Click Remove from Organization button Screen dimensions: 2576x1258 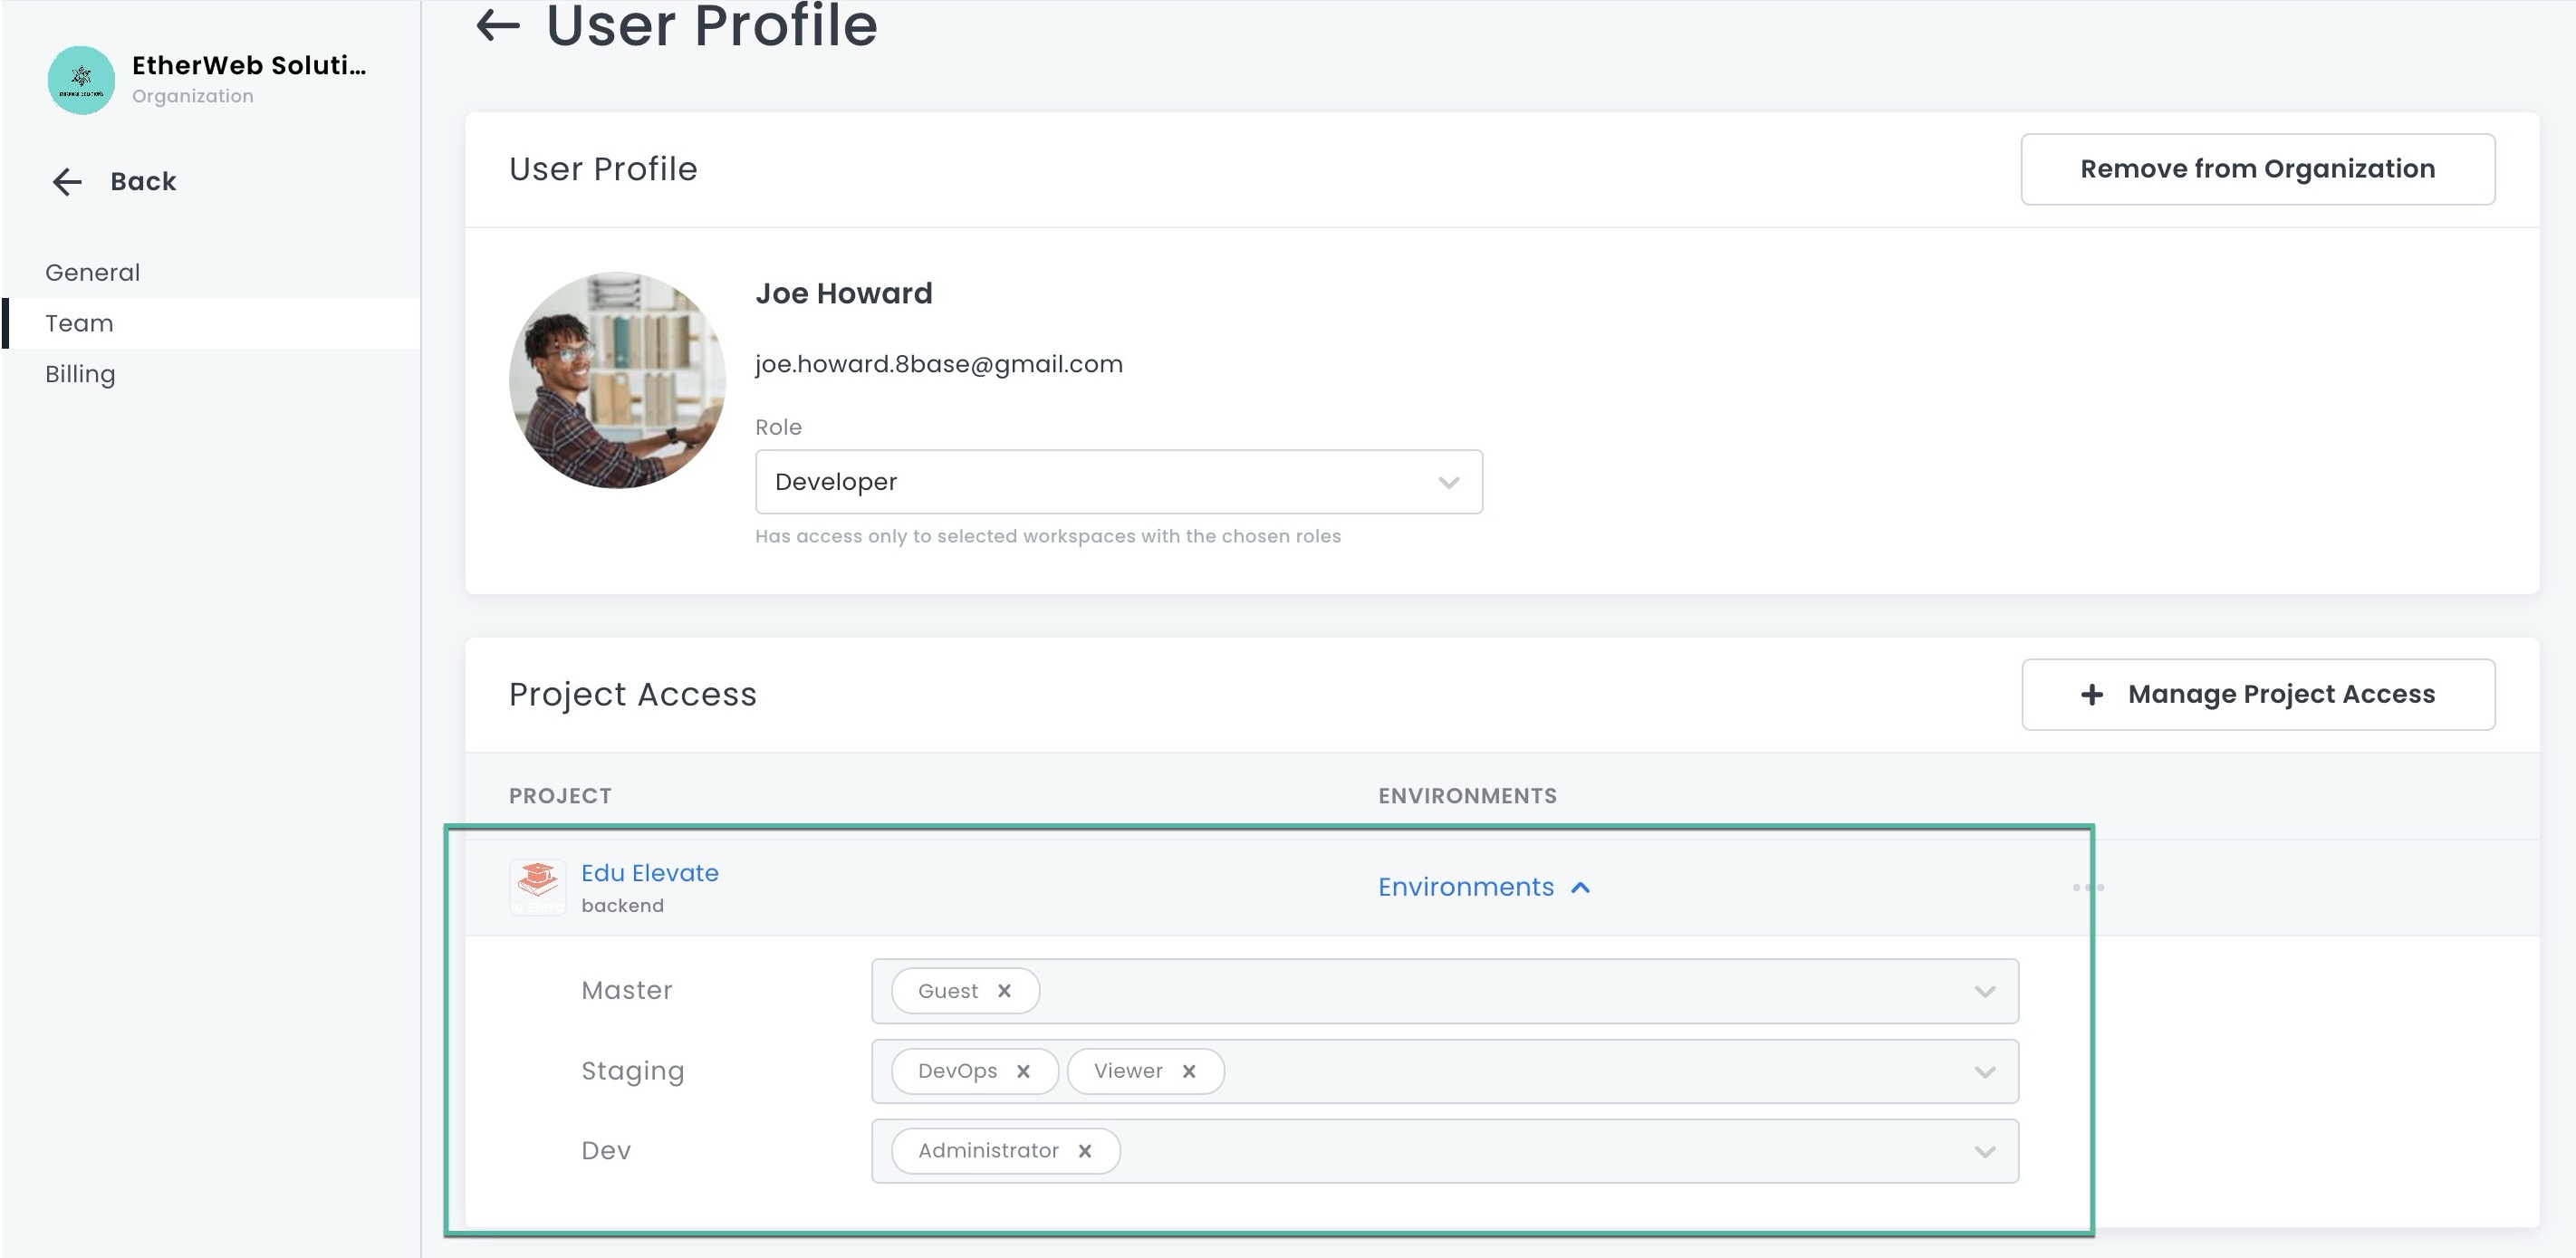pyautogui.click(x=2257, y=169)
